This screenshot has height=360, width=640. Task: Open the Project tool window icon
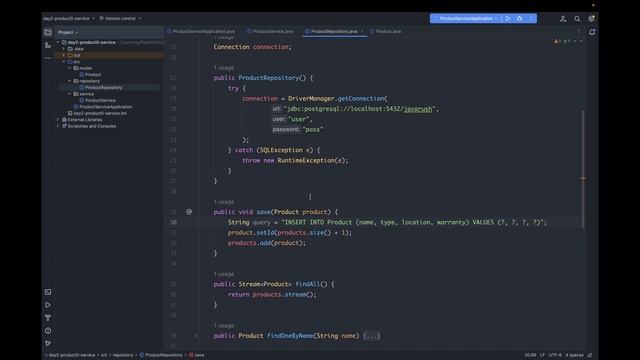48,32
